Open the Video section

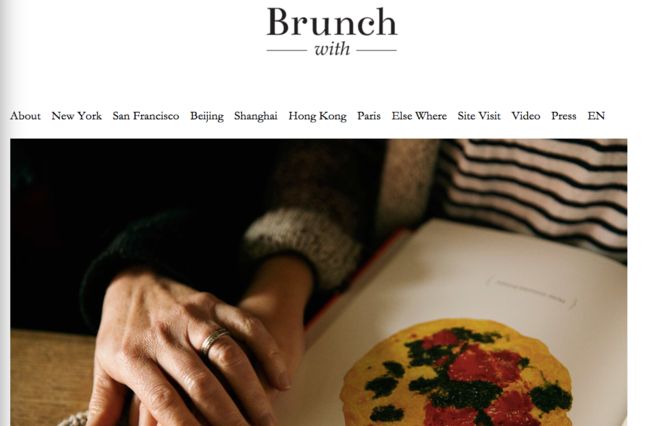coord(526,116)
